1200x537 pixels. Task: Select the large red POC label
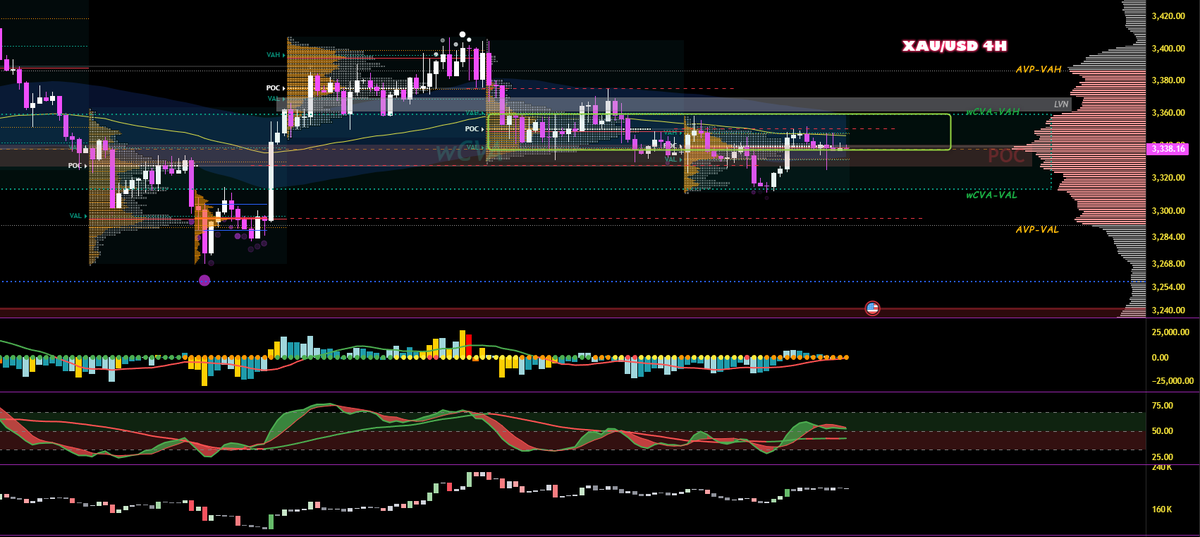(x=1005, y=156)
